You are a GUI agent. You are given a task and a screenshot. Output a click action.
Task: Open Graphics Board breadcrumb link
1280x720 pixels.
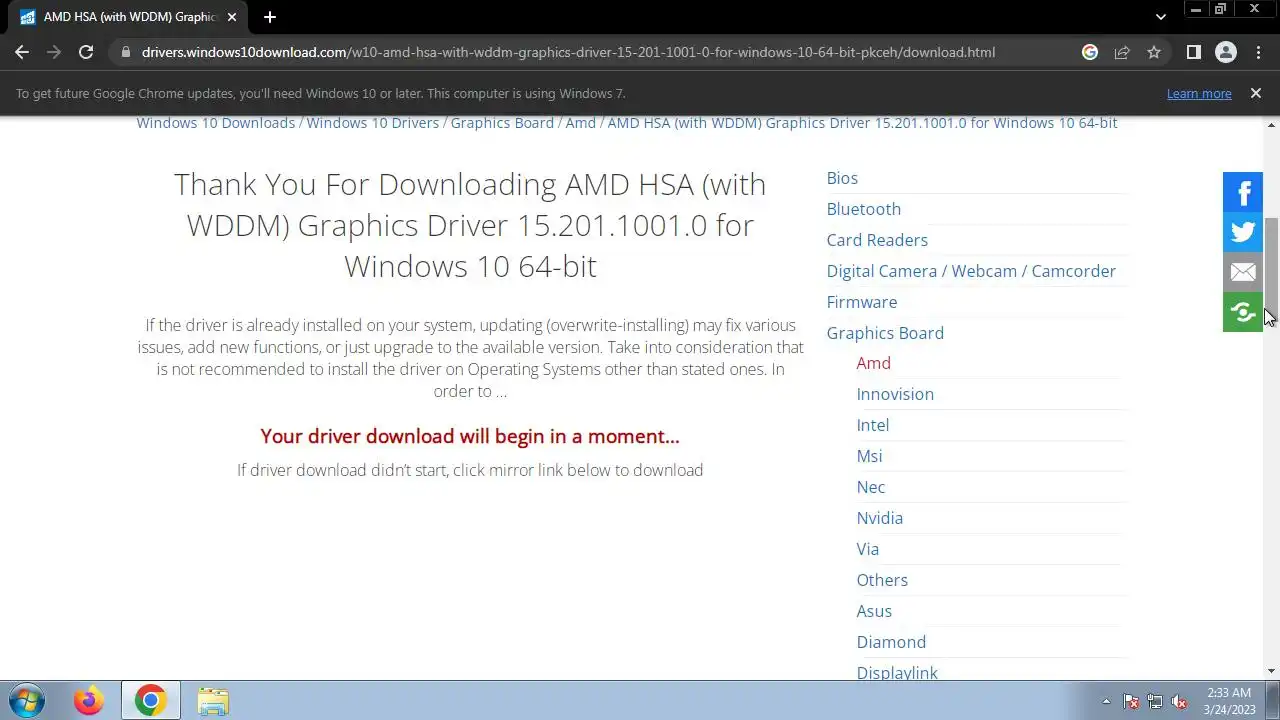[502, 123]
